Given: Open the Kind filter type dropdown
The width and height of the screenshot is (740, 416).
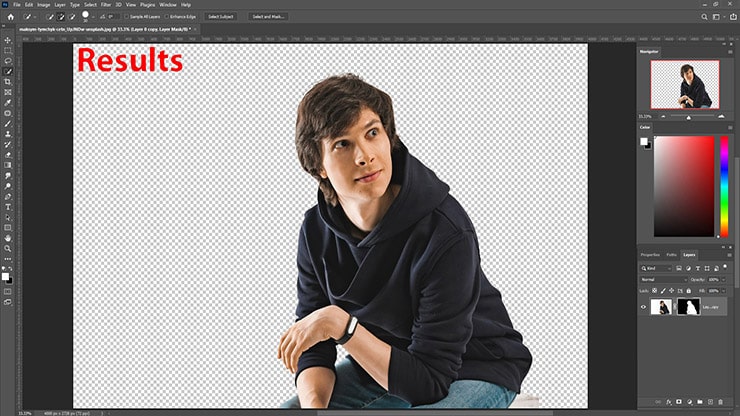Looking at the screenshot, I should [x=656, y=268].
